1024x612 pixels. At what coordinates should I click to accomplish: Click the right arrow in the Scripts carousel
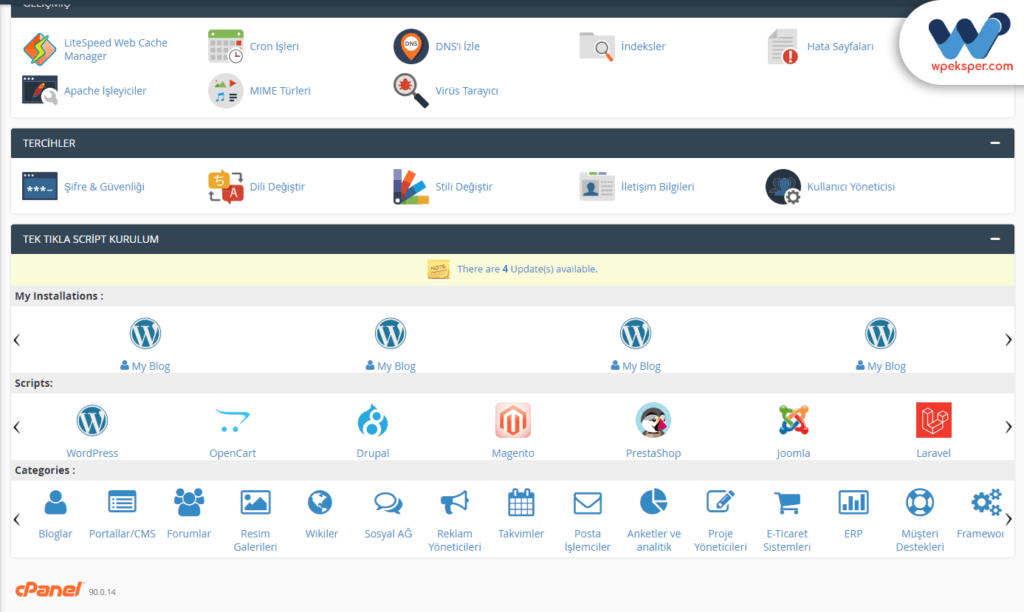1009,427
